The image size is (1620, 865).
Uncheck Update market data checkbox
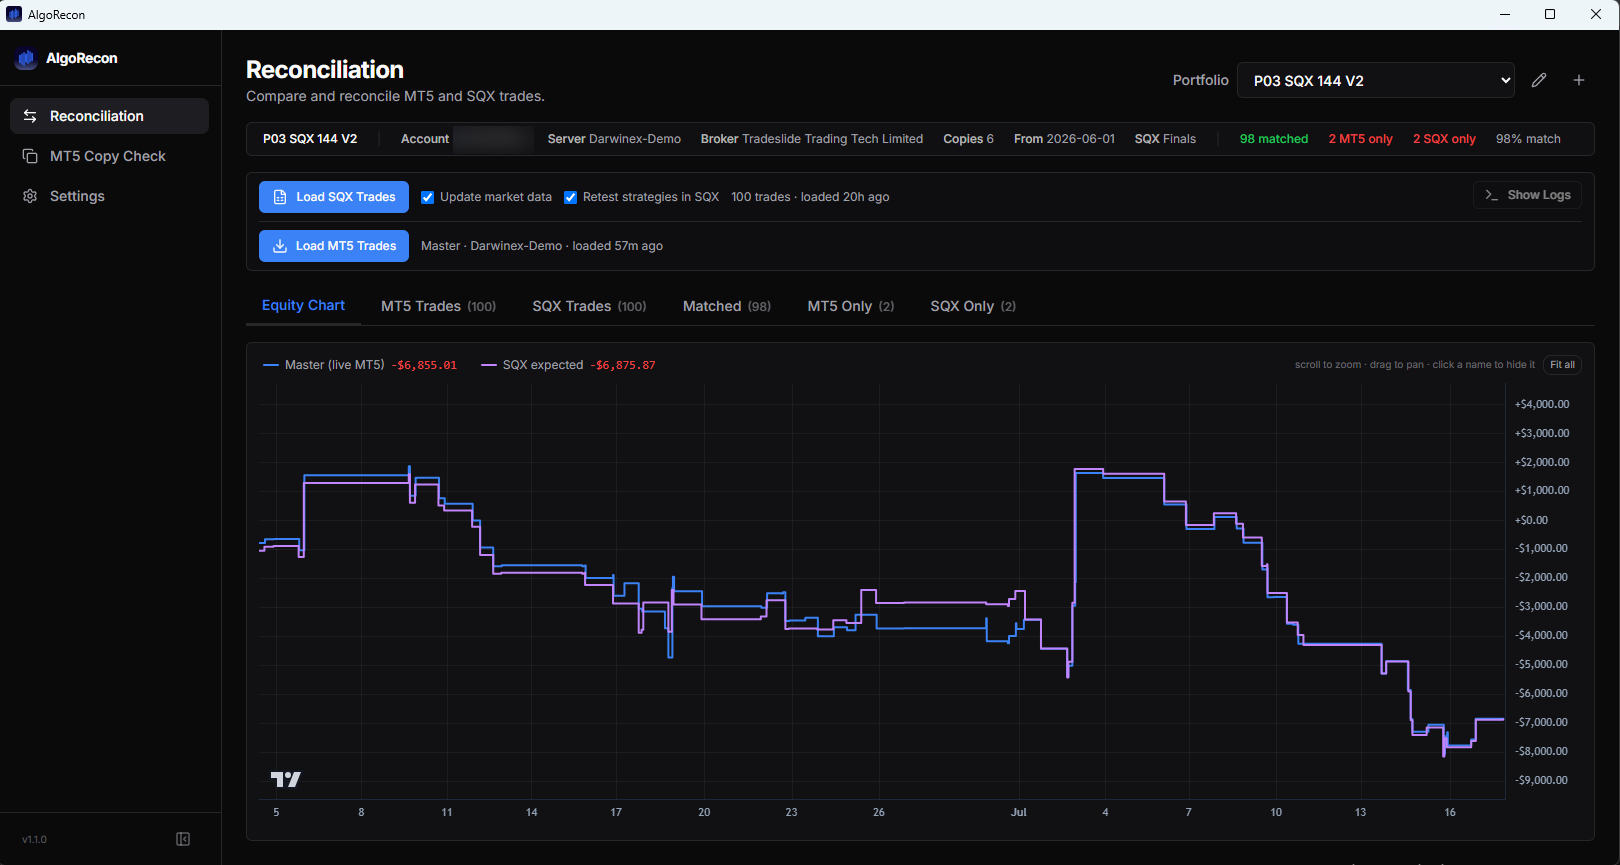pos(428,197)
